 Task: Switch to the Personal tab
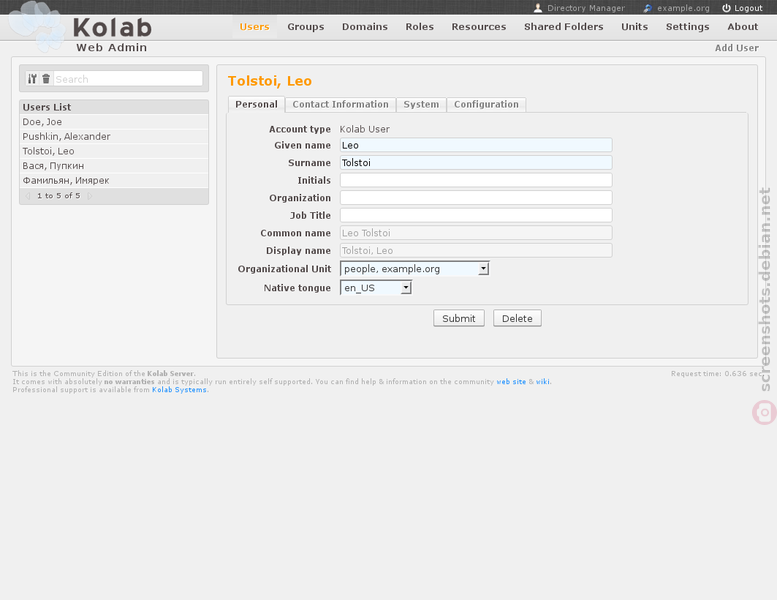(x=256, y=104)
